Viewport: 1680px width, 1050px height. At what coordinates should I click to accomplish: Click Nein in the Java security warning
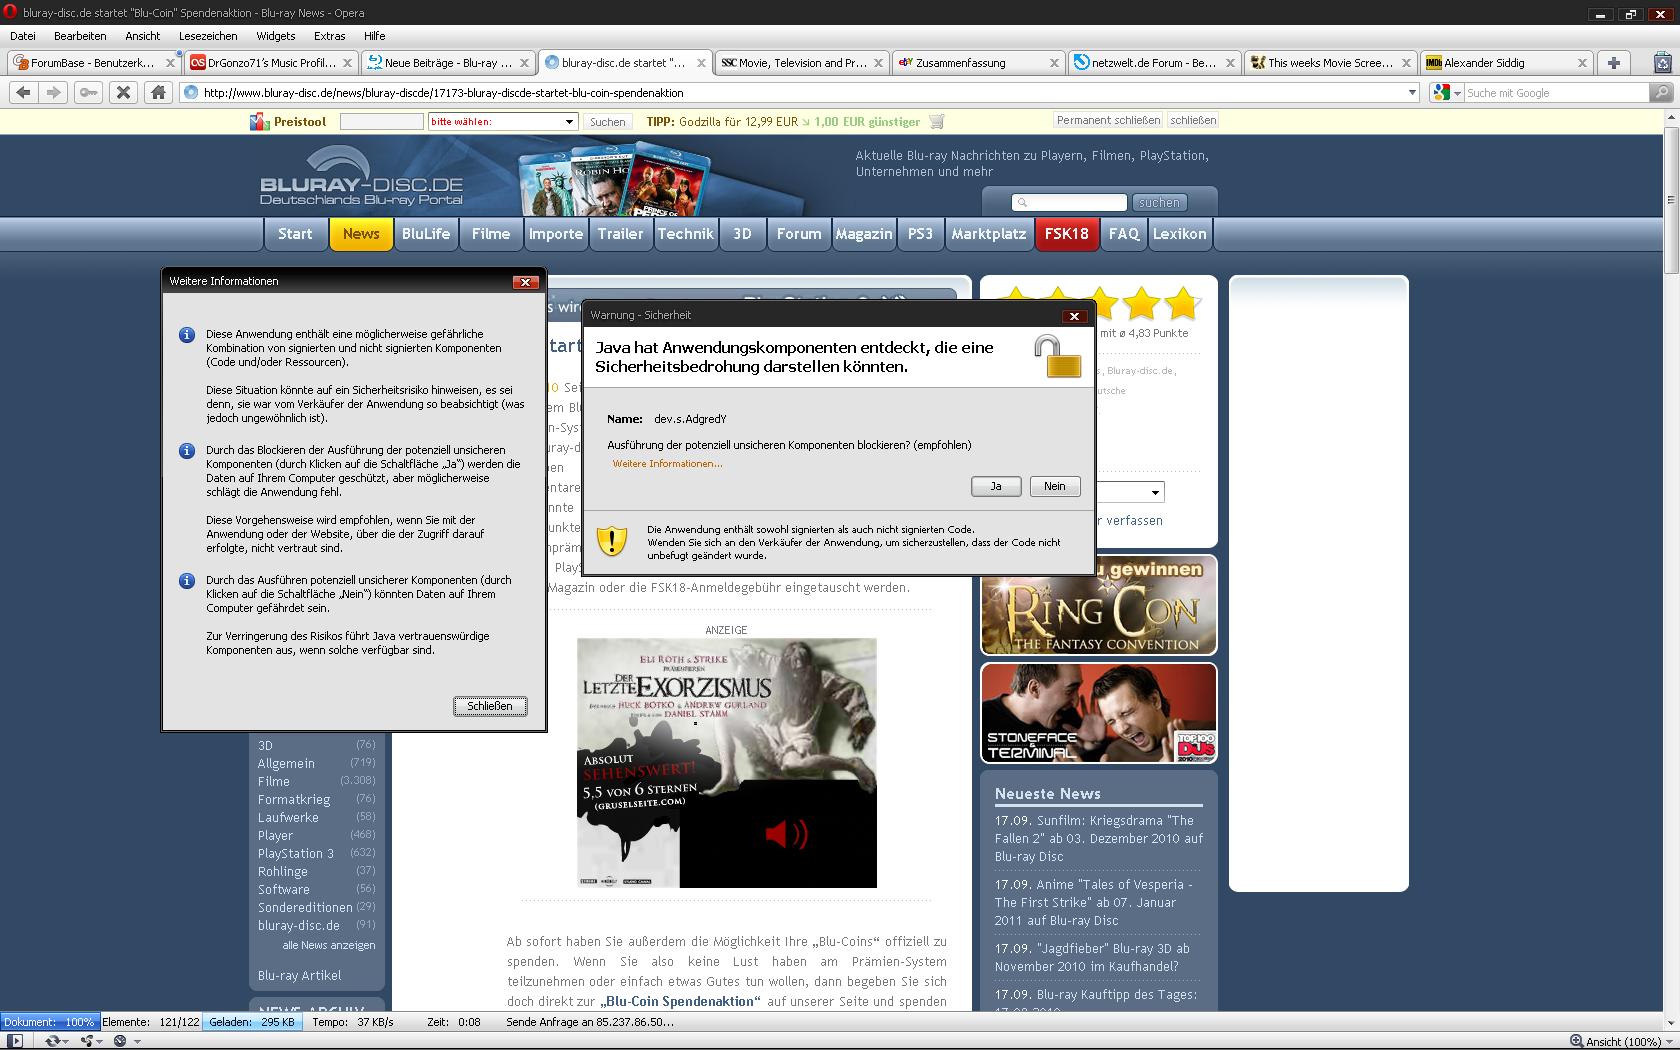pos(1055,486)
